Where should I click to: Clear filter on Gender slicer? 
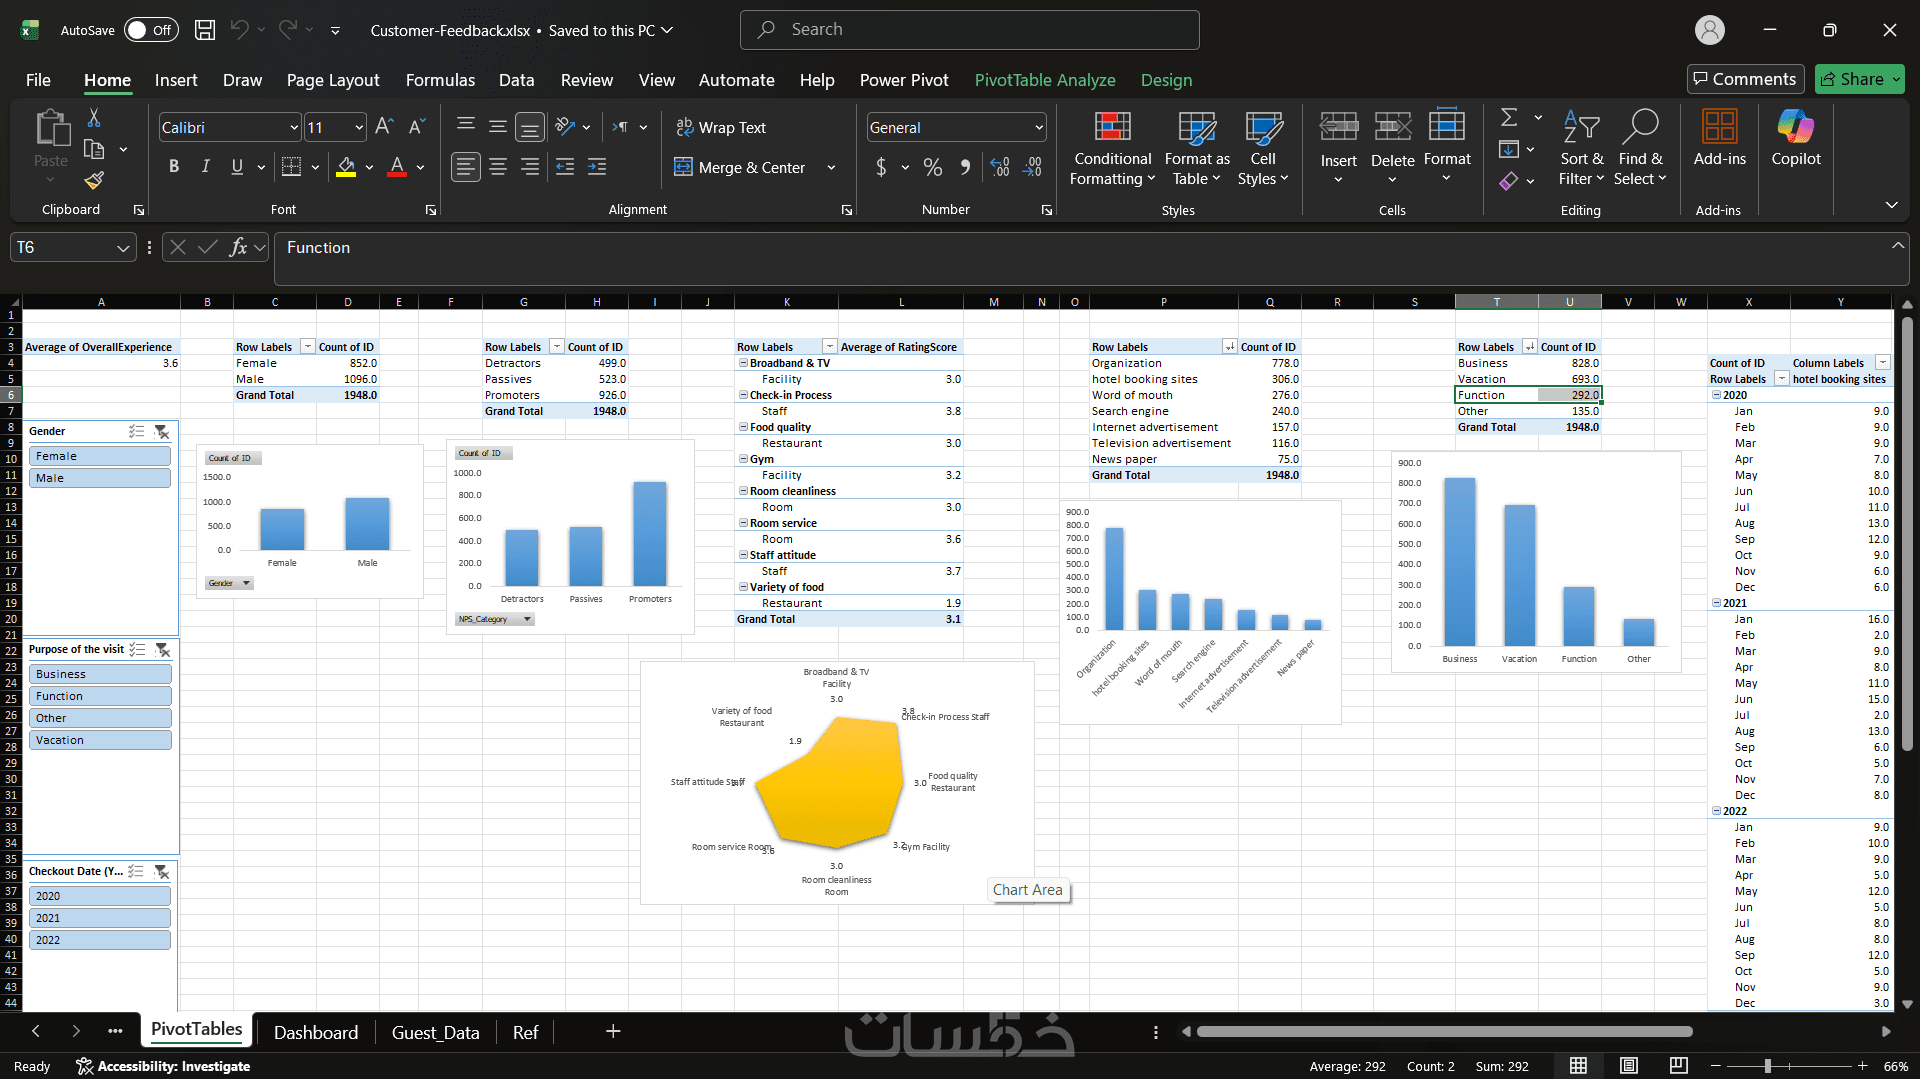tap(162, 432)
